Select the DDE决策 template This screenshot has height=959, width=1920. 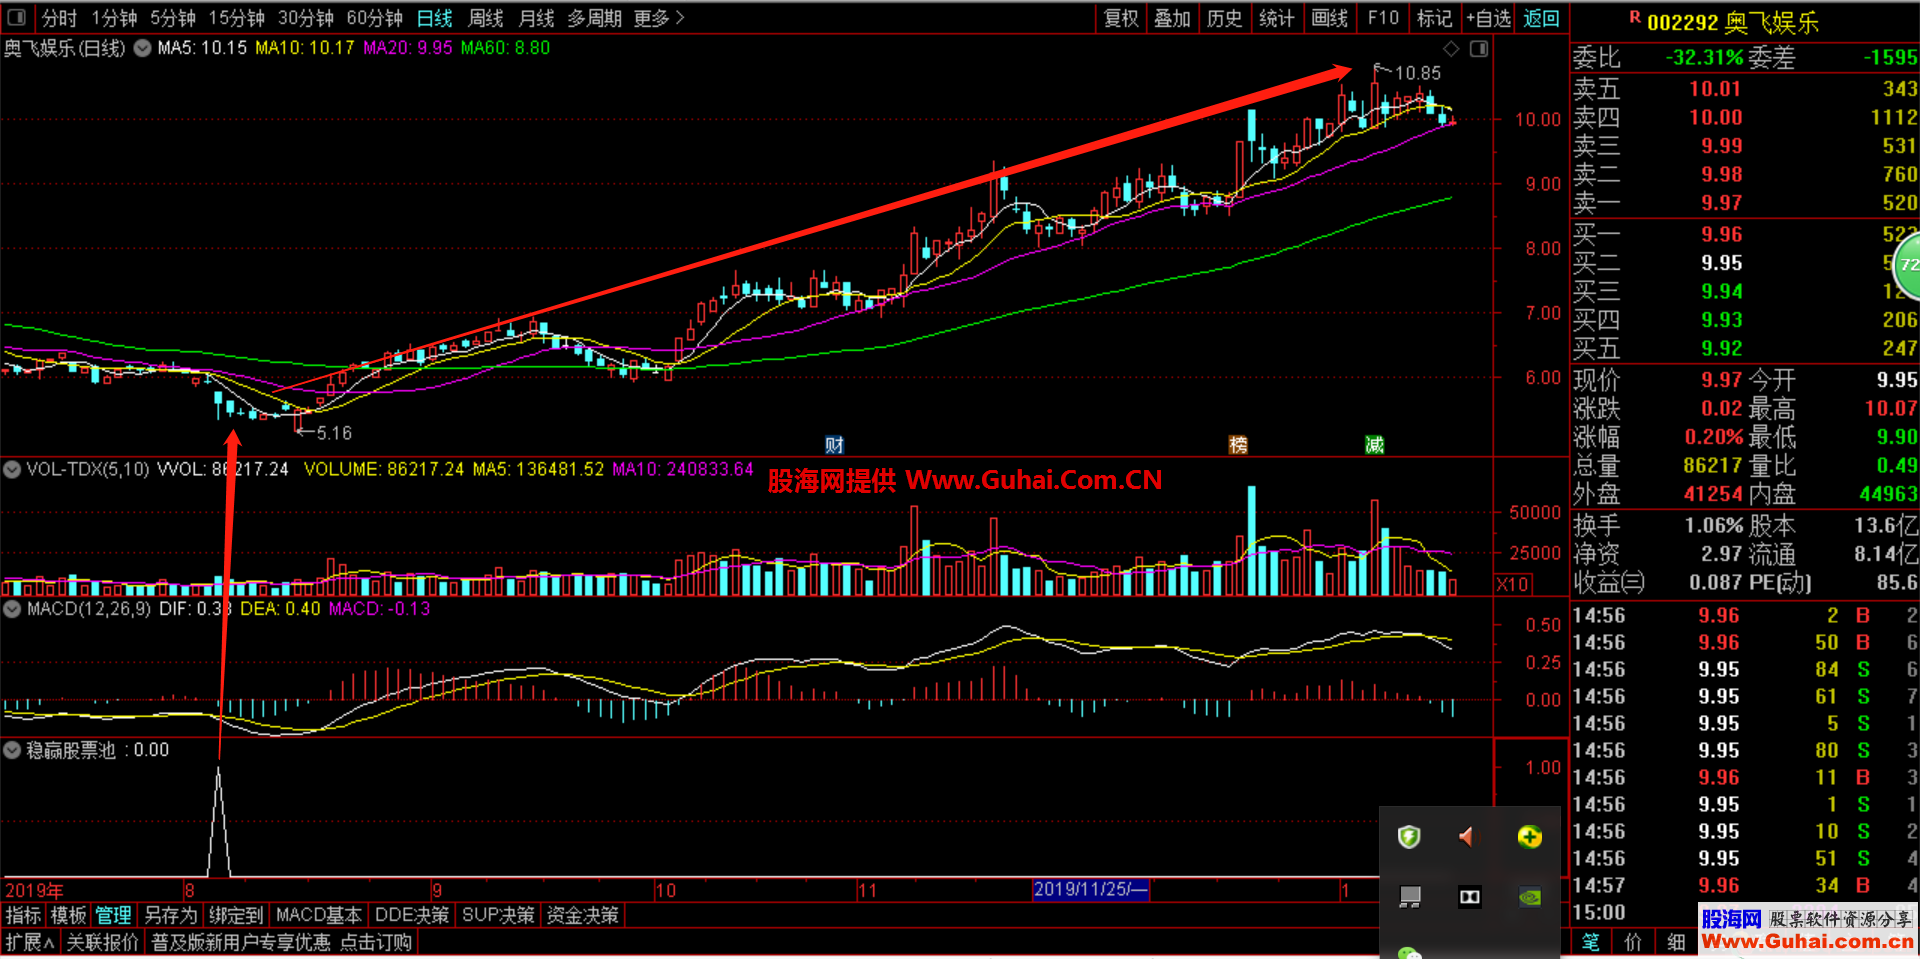pos(412,915)
